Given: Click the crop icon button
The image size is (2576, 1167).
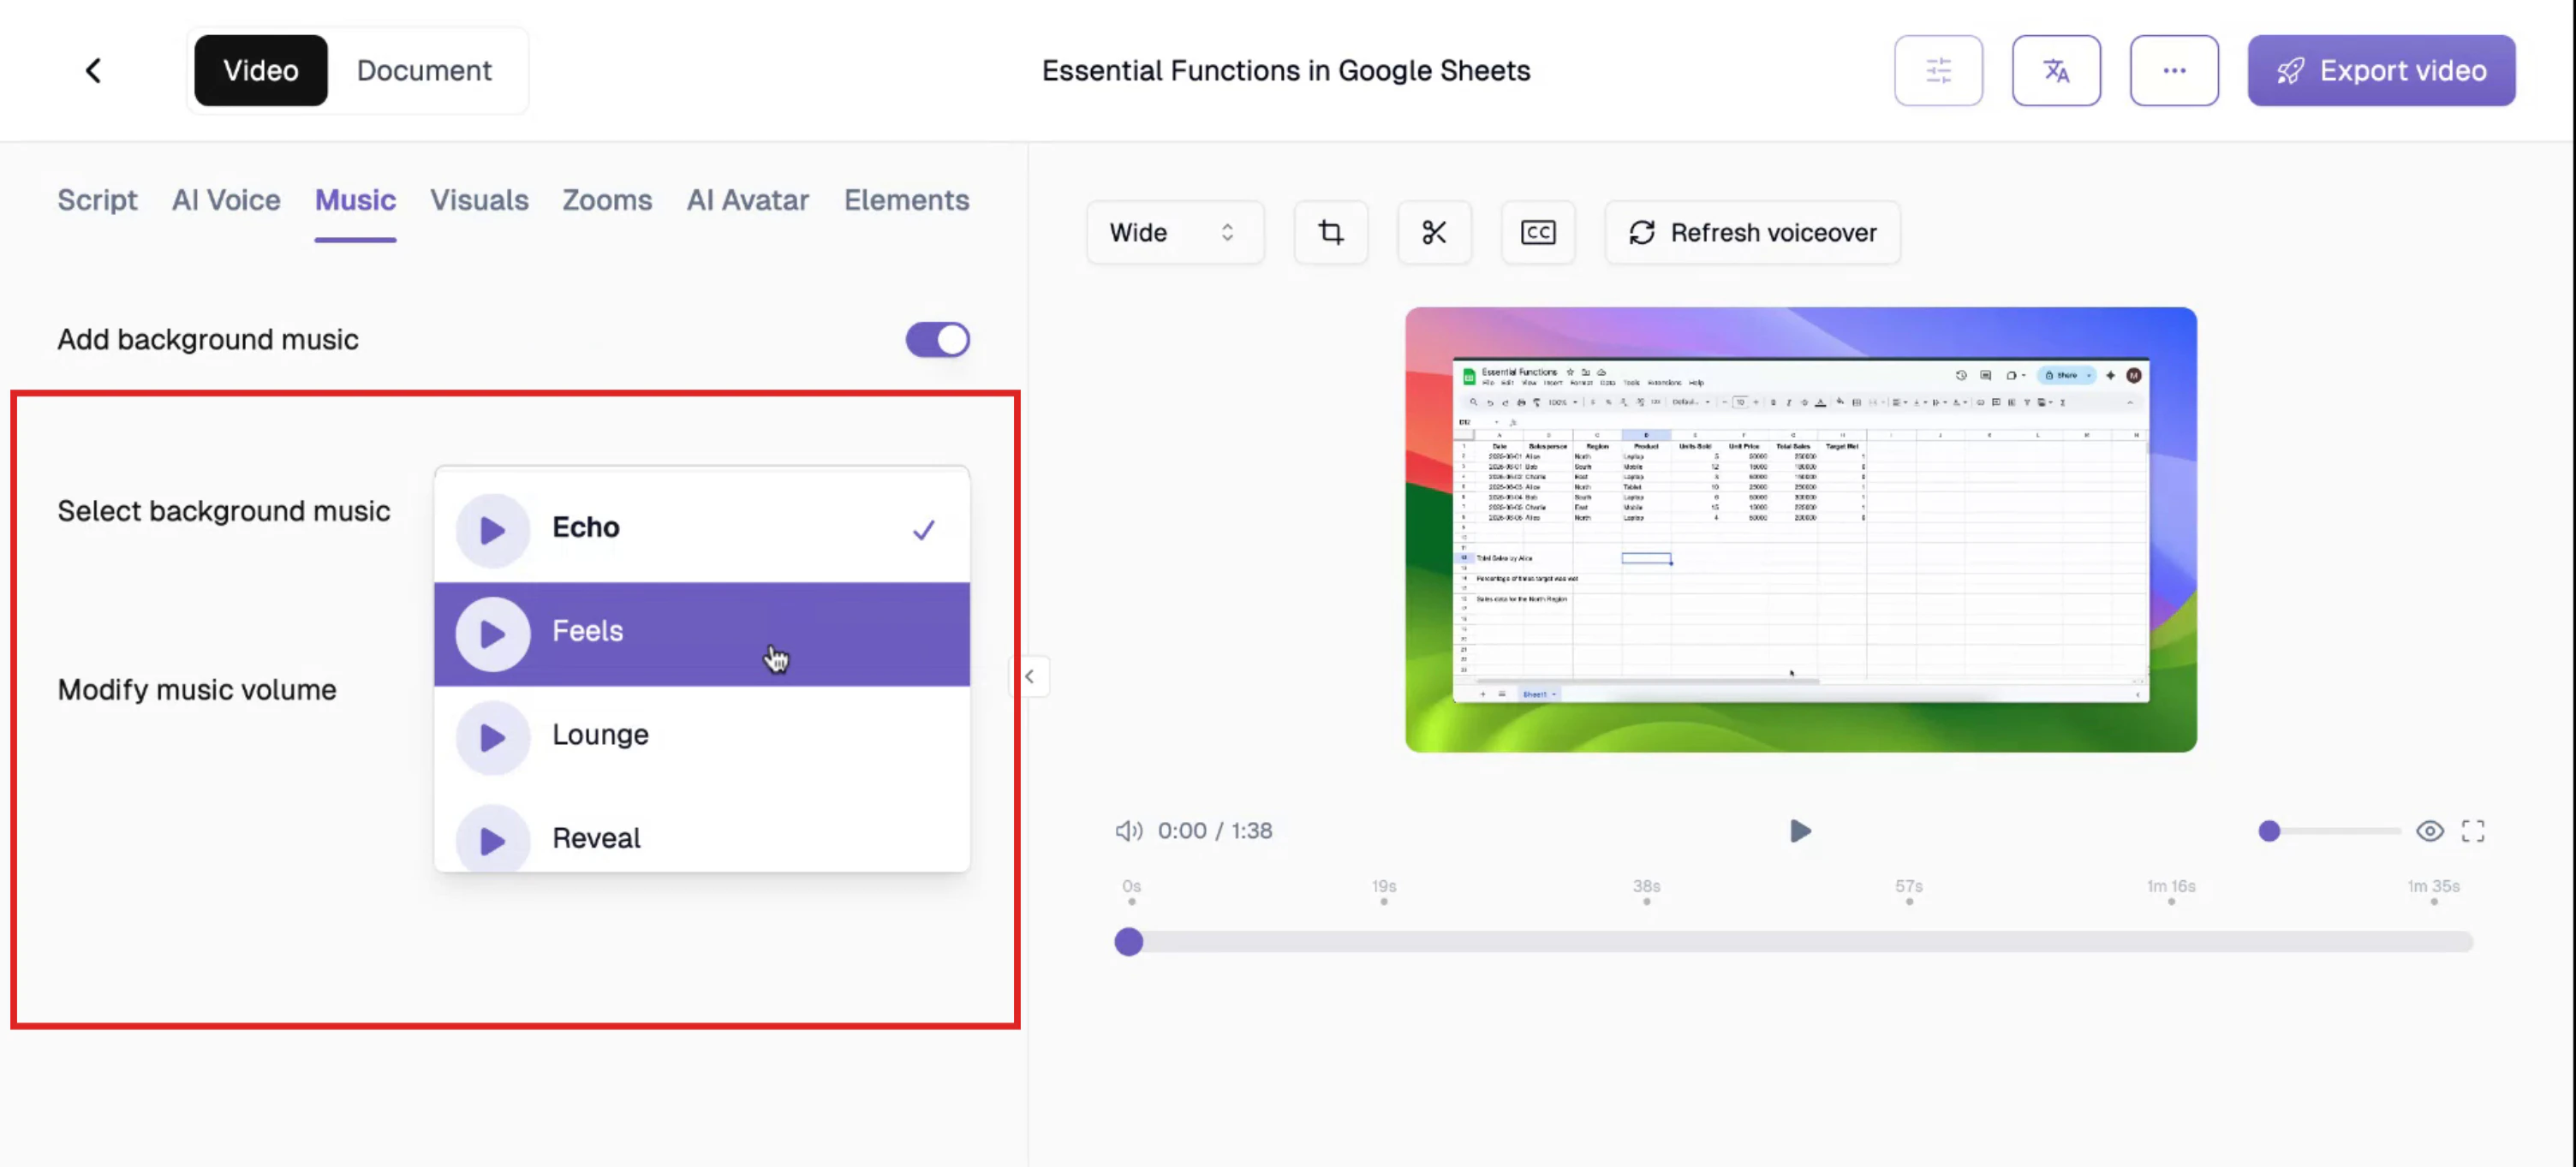Looking at the screenshot, I should (x=1330, y=232).
